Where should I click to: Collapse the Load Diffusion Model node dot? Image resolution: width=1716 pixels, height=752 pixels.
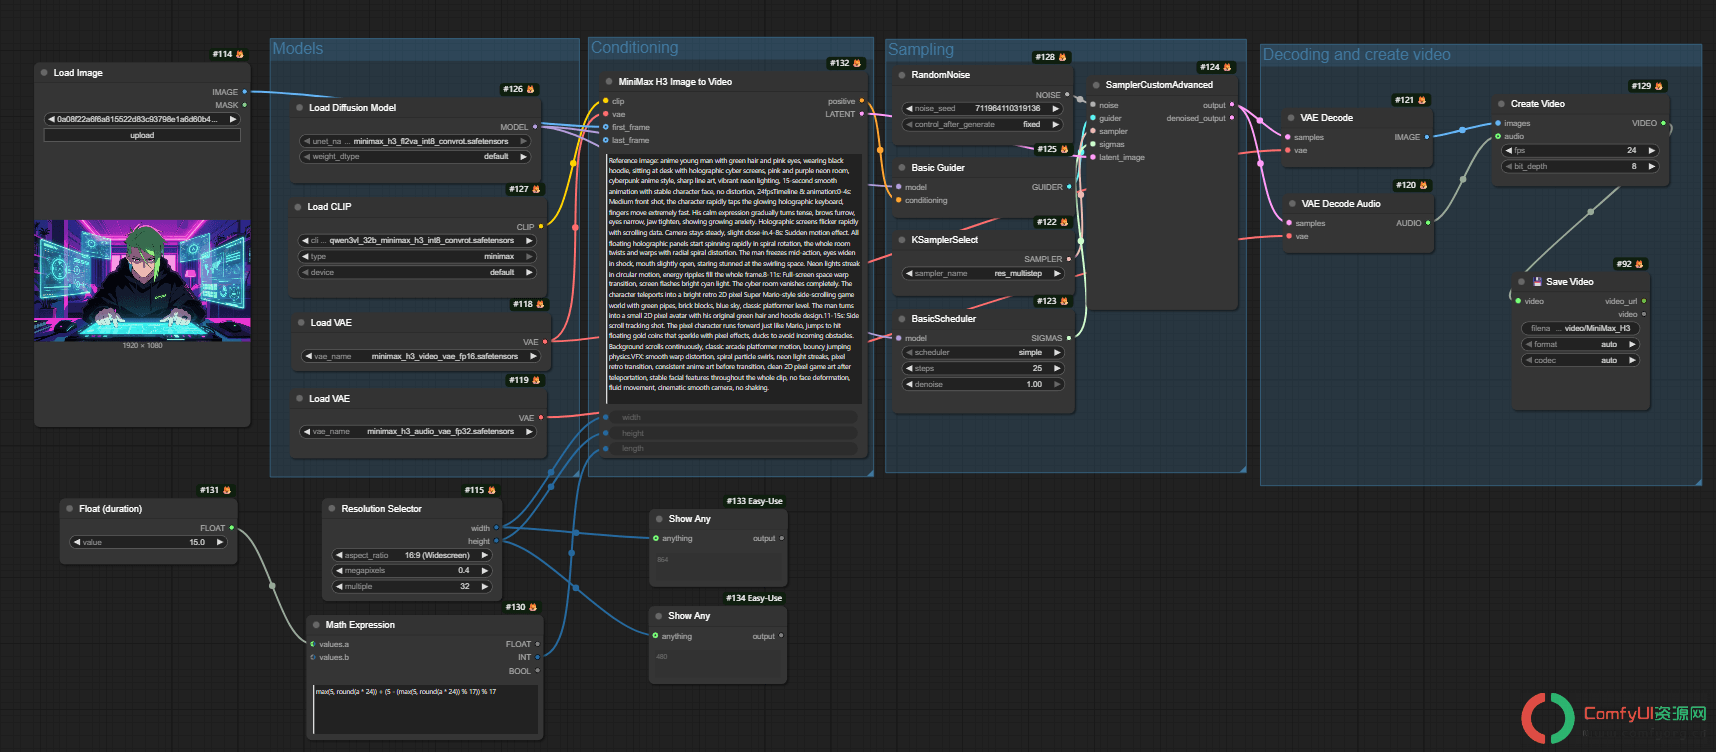click(300, 108)
